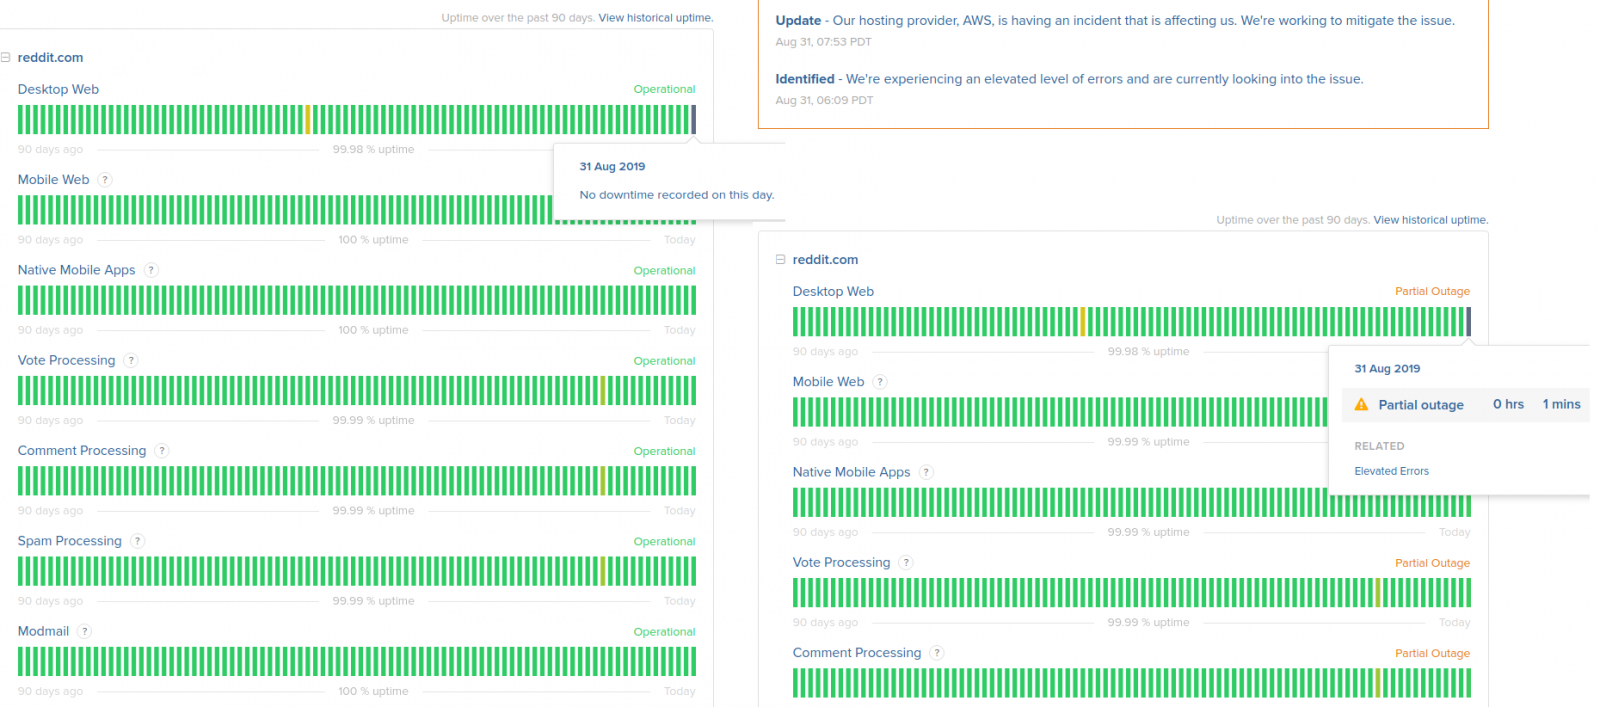Click '99.98 % uptime' under right Desktop Web

pyautogui.click(x=1148, y=352)
